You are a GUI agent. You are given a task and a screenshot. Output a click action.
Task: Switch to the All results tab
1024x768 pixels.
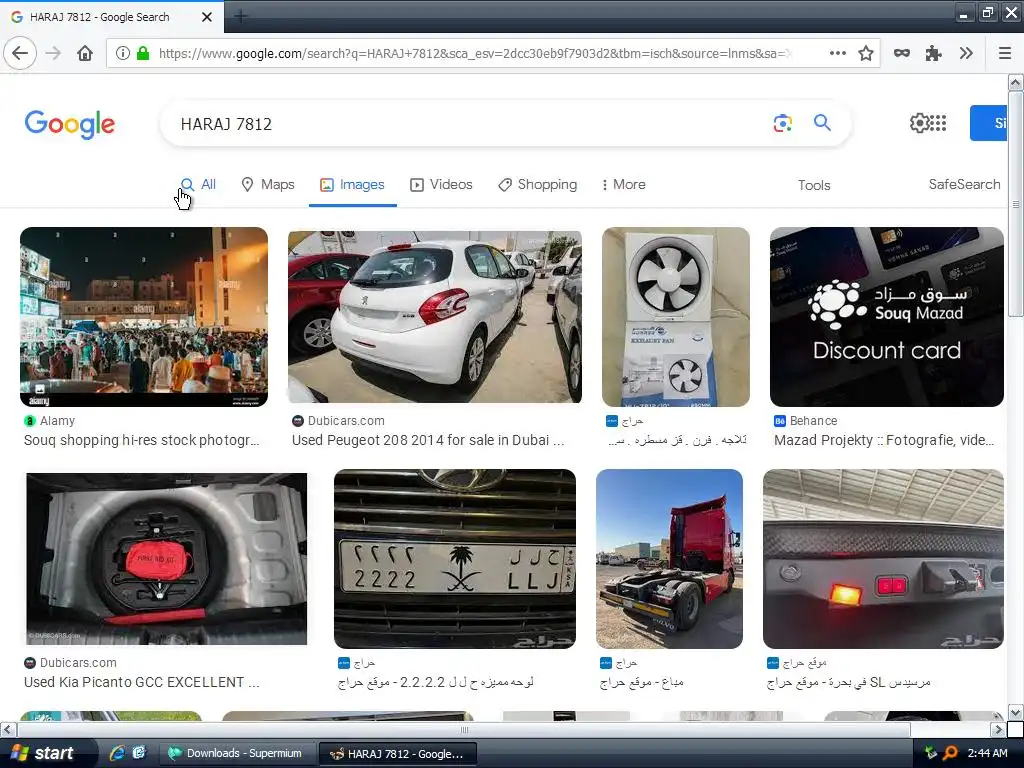pyautogui.click(x=198, y=185)
